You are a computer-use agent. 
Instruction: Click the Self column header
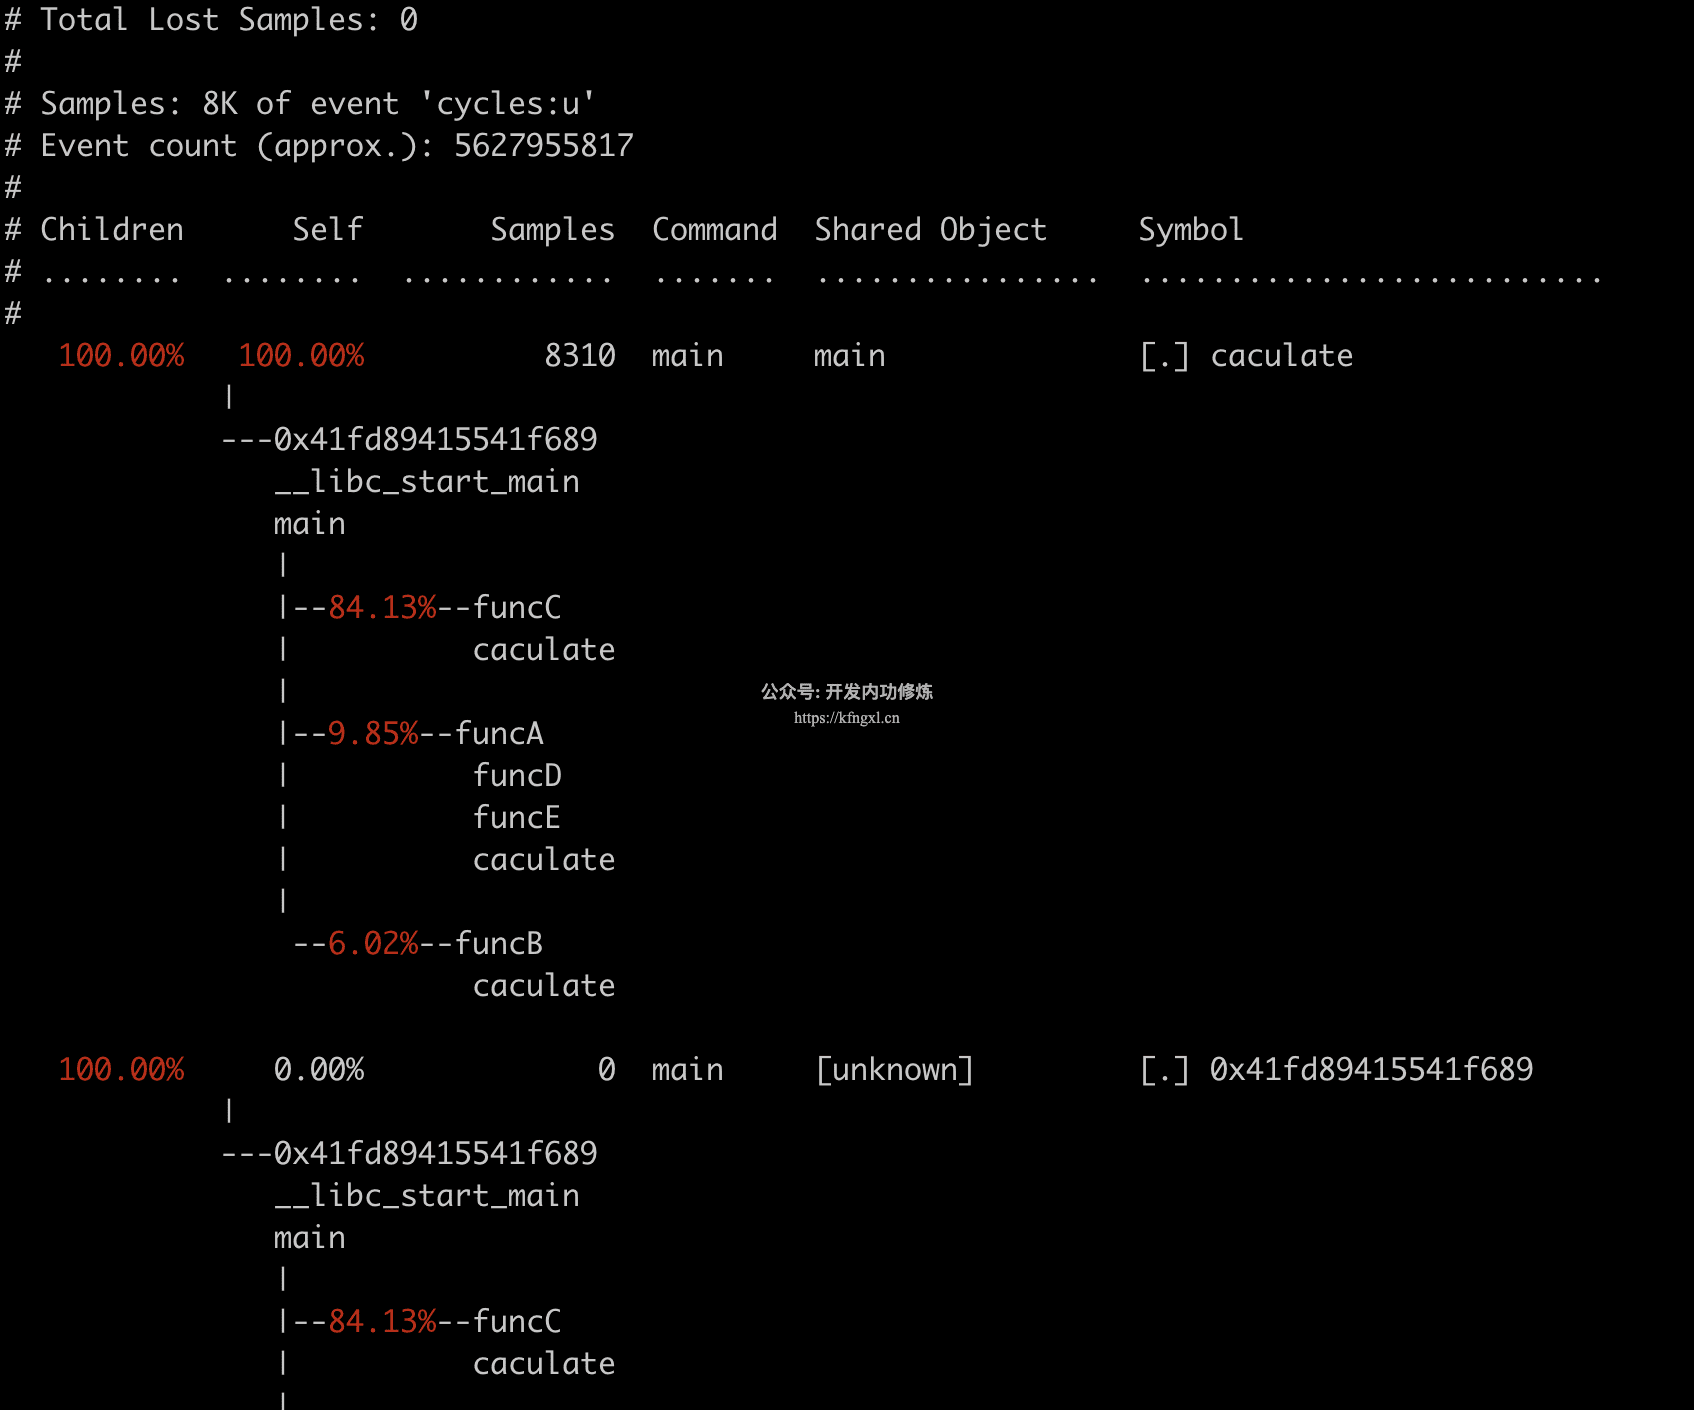tap(328, 229)
